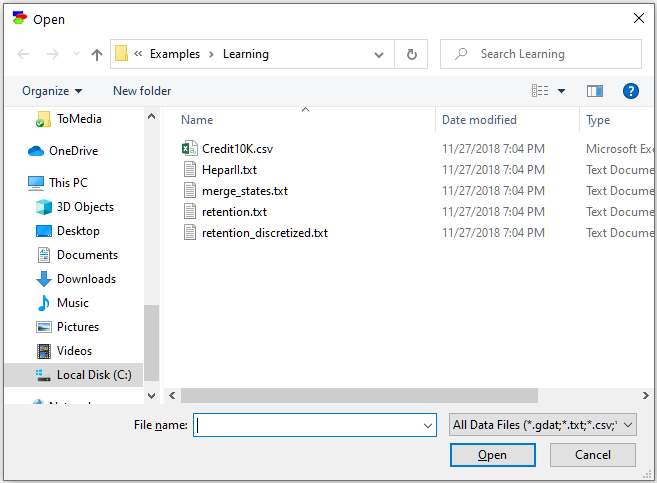Click the Excel icon beside Credit10K.csv
The image size is (657, 483).
(x=189, y=149)
